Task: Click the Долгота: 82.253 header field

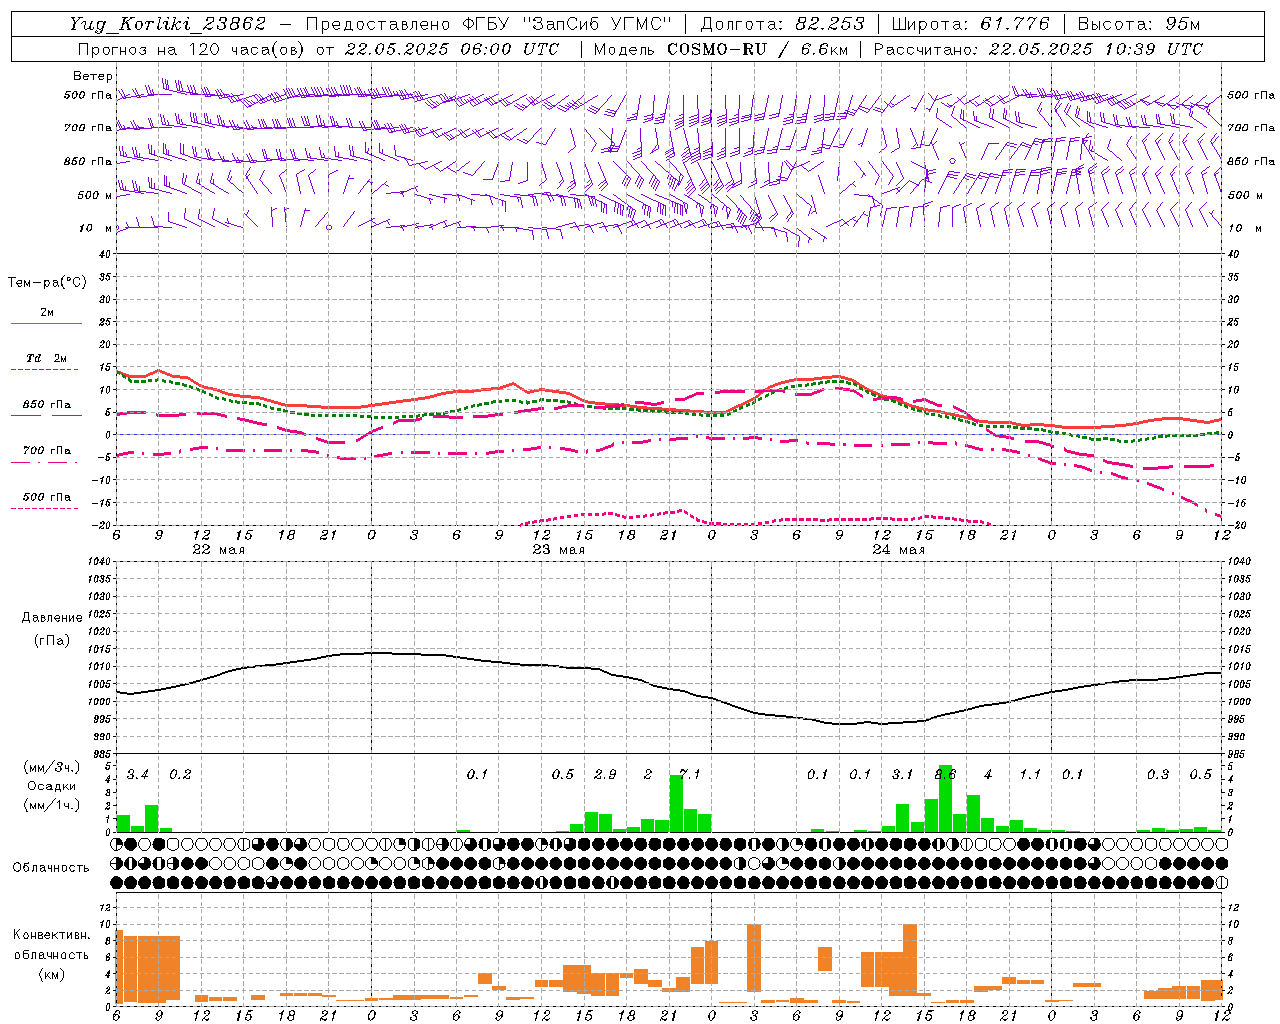Action: 782,24
